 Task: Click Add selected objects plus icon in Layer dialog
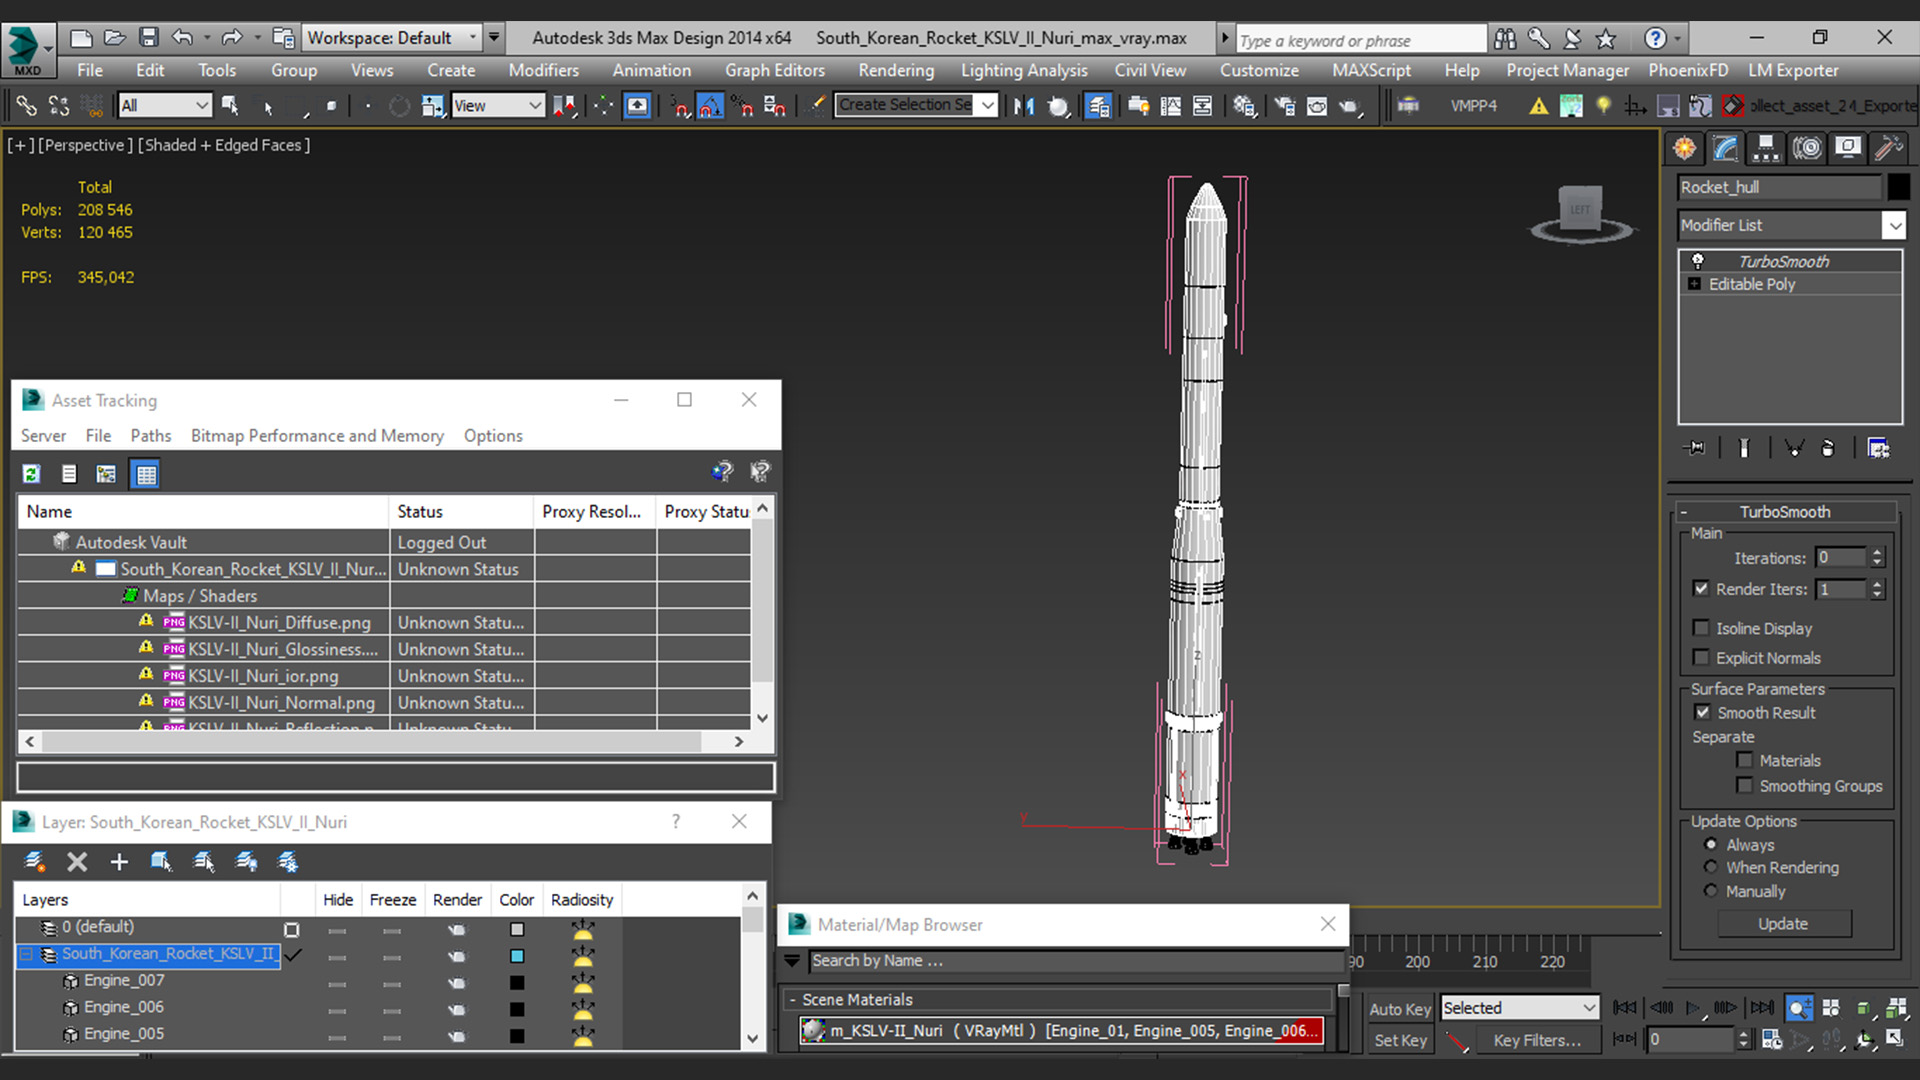[x=119, y=862]
